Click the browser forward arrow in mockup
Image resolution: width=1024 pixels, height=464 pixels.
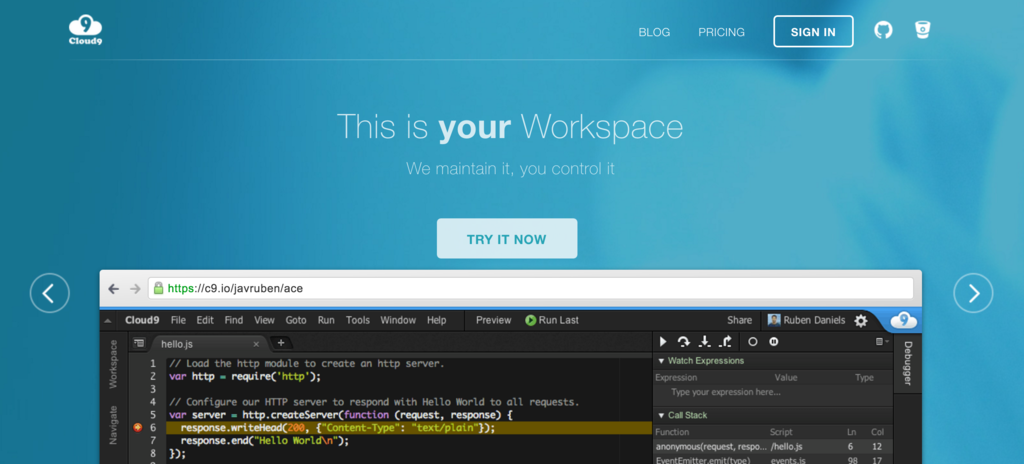[135, 288]
